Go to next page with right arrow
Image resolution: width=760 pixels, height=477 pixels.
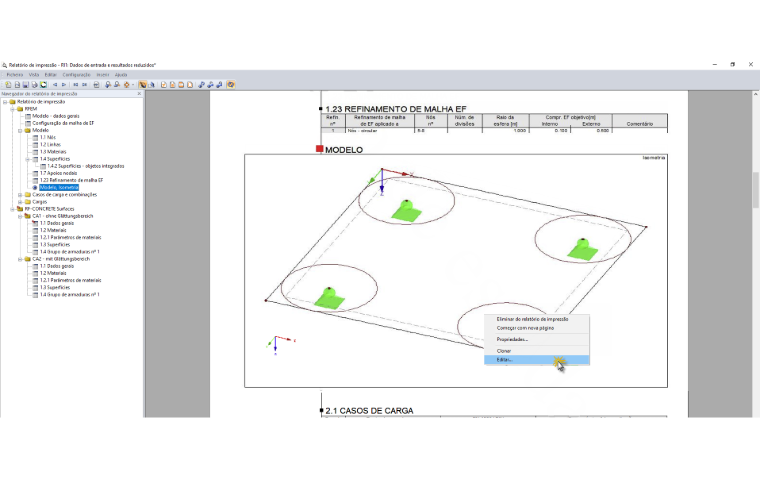click(x=63, y=84)
